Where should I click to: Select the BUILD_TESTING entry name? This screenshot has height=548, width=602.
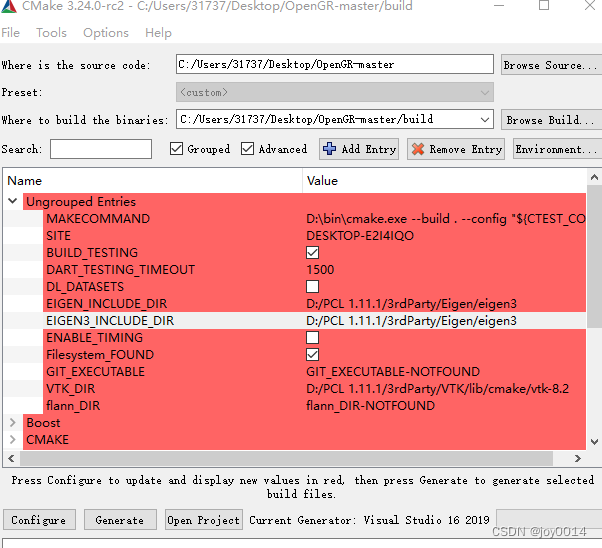(92, 253)
